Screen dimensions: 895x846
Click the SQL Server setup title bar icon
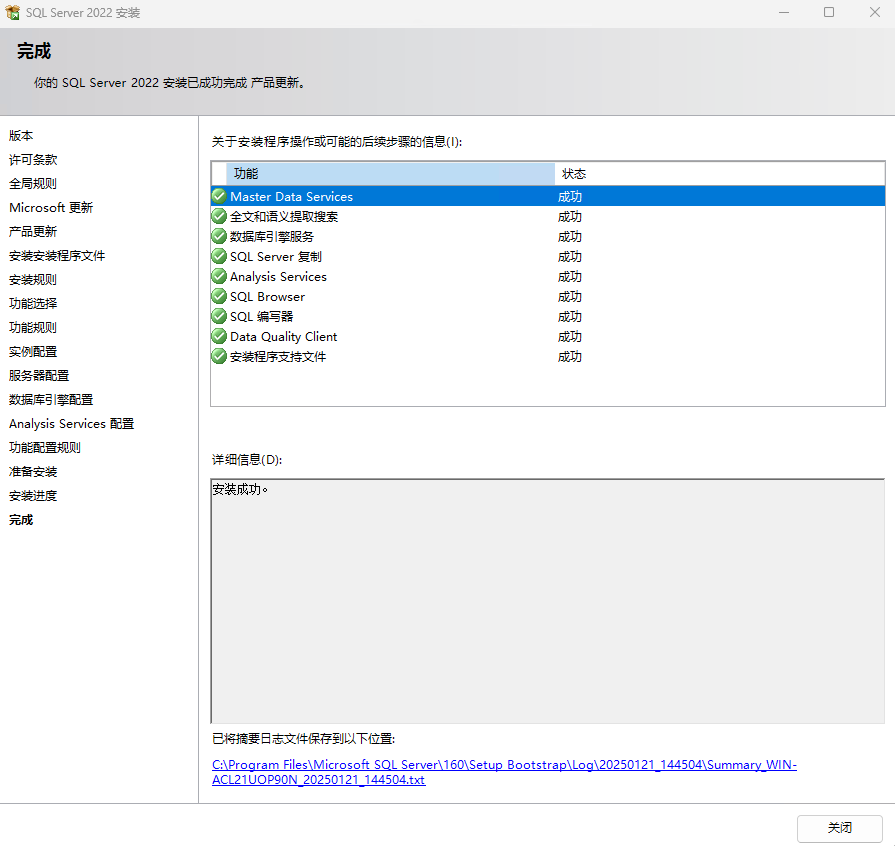tap(13, 13)
